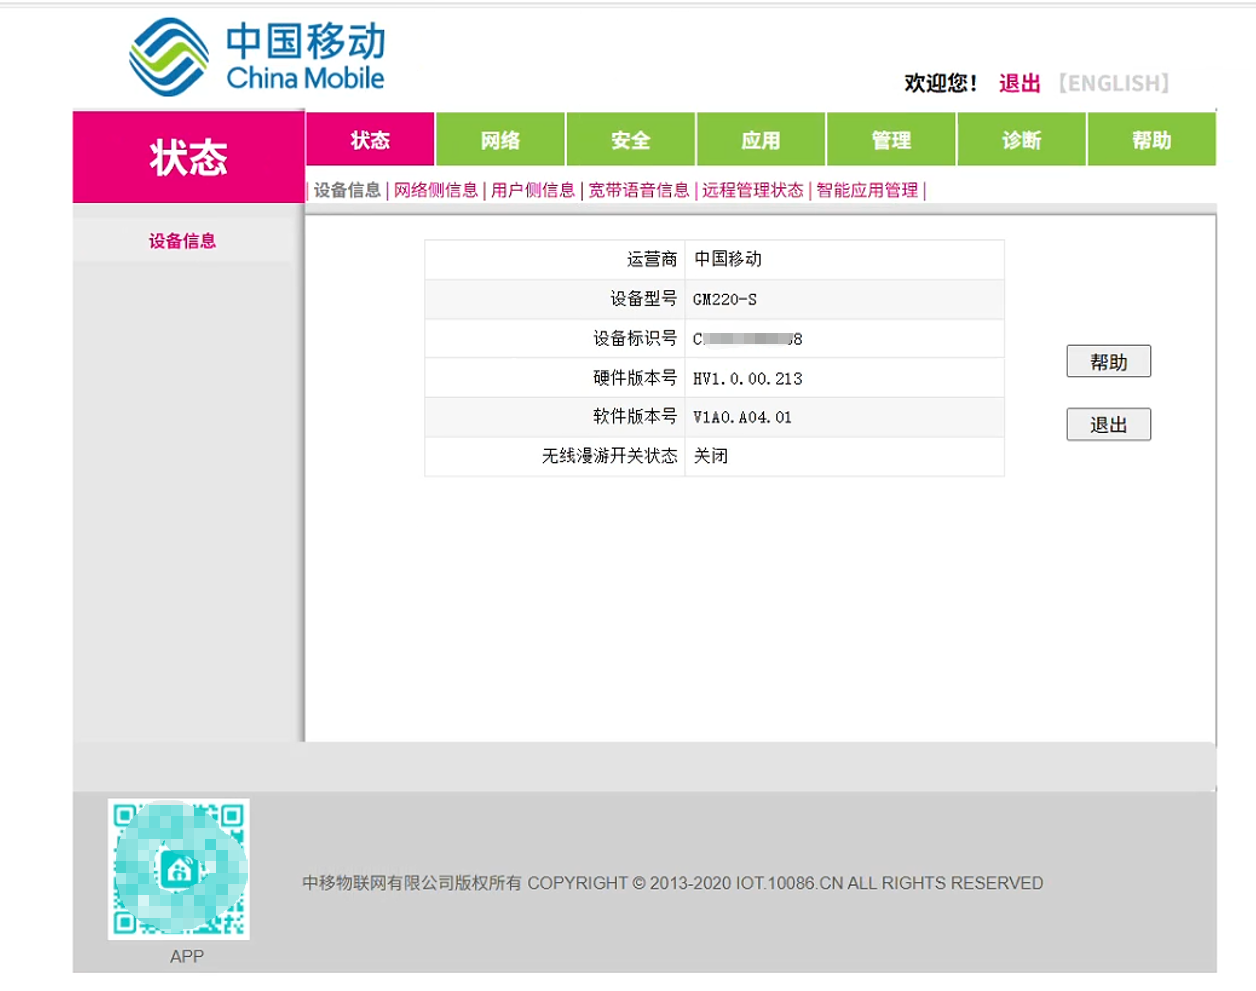
Task: Select the 应用 tab
Action: pos(760,140)
